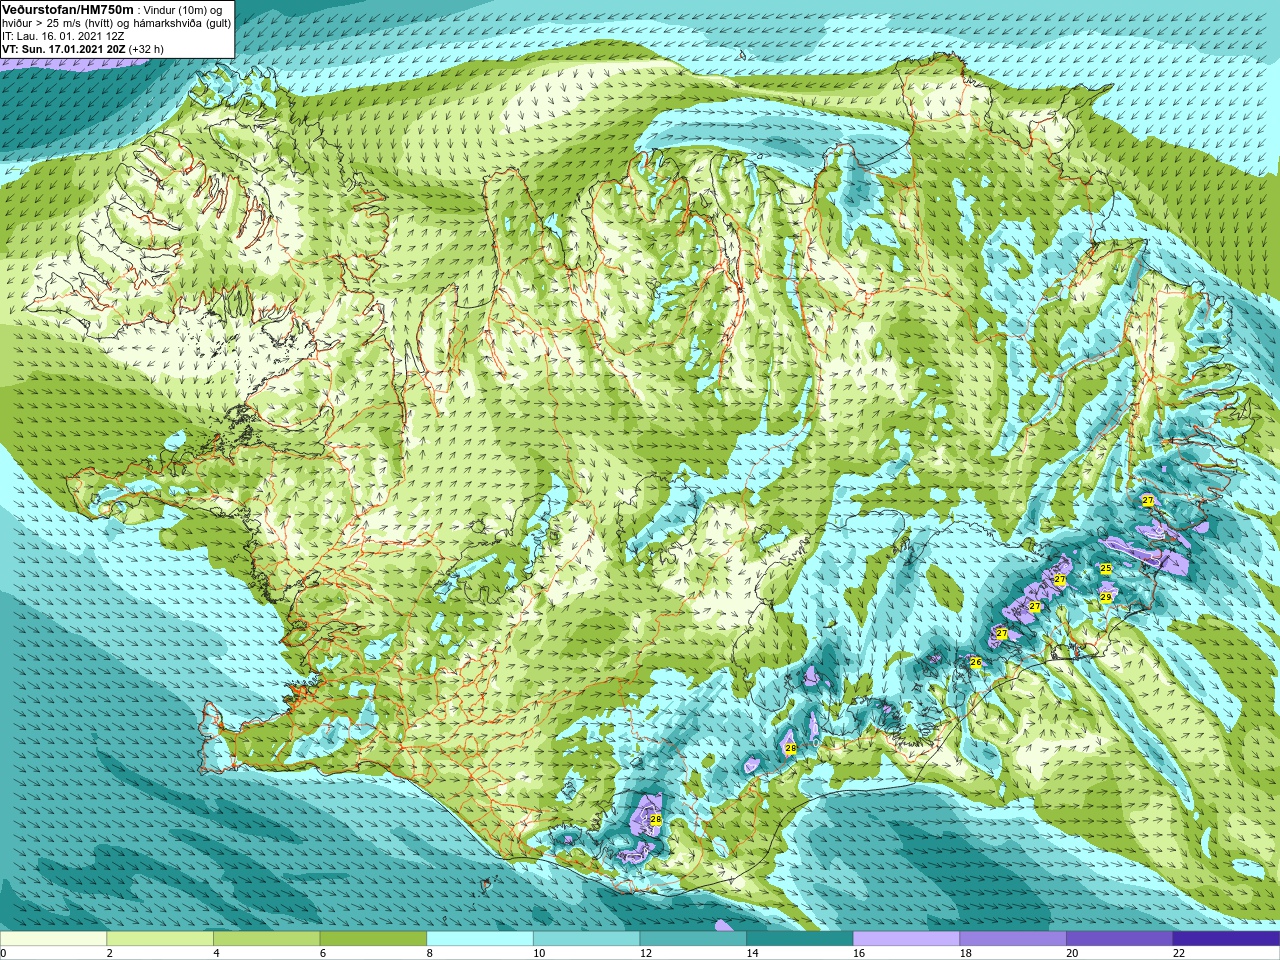1280x960 pixels.
Task: Click the 20–22 m/s violet legend swatch
Action: 1120,939
